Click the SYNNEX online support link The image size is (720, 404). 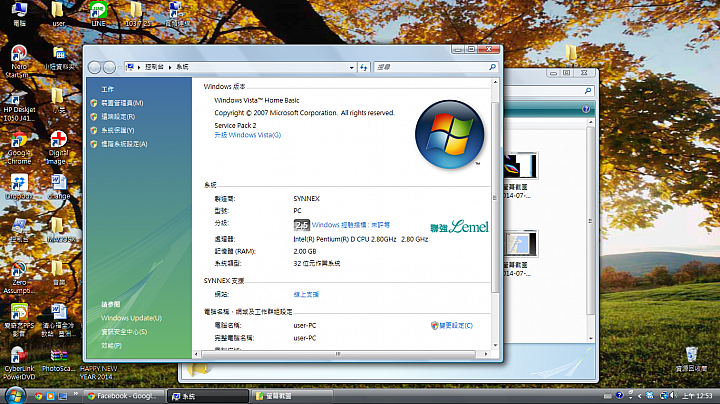(x=306, y=295)
